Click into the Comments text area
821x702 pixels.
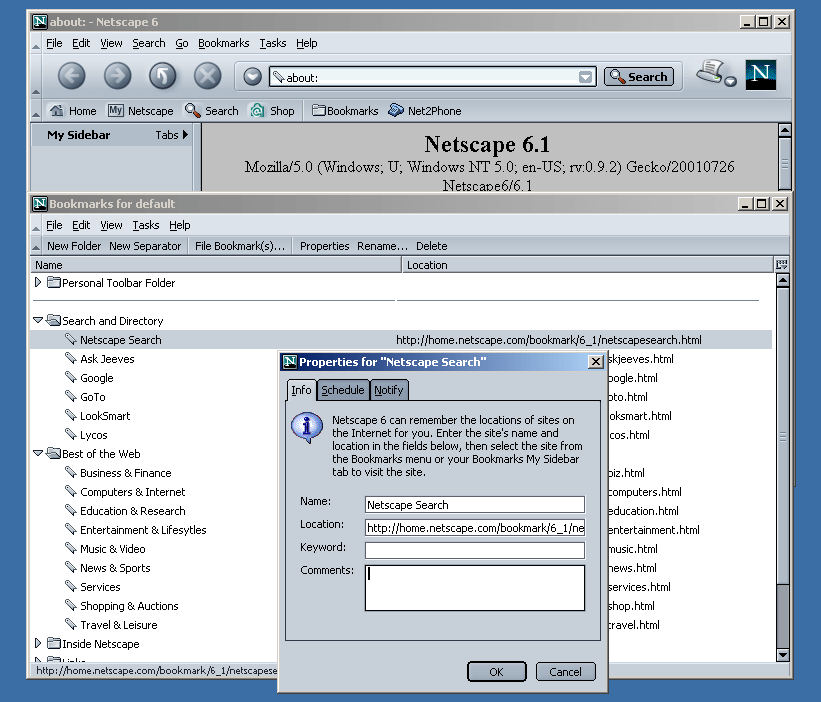(x=474, y=587)
